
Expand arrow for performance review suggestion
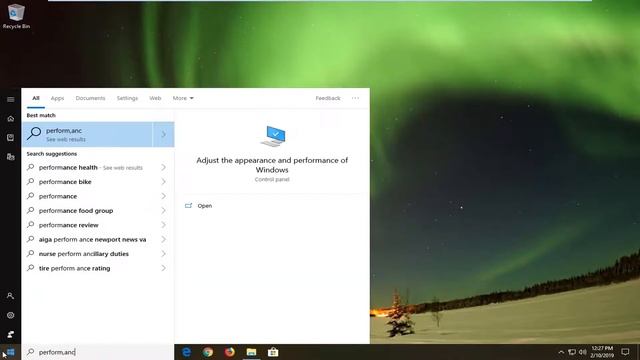pos(163,225)
